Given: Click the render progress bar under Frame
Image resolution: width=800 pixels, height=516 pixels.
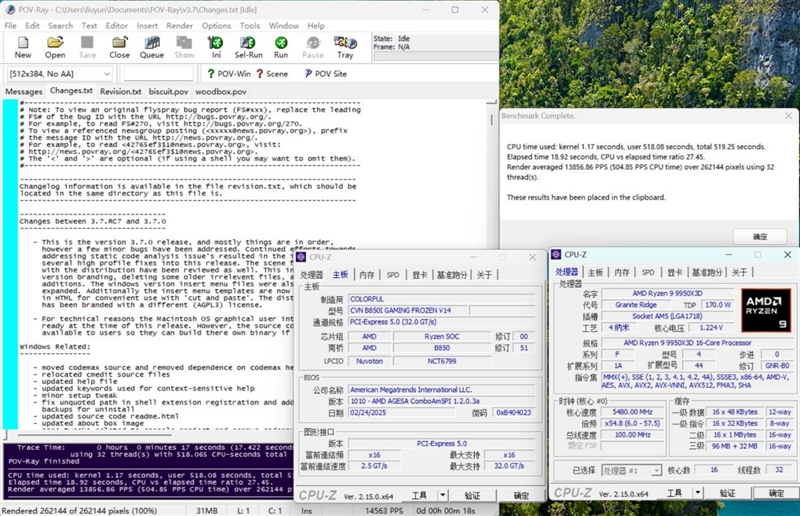Looking at the screenshot, I should (435, 56).
